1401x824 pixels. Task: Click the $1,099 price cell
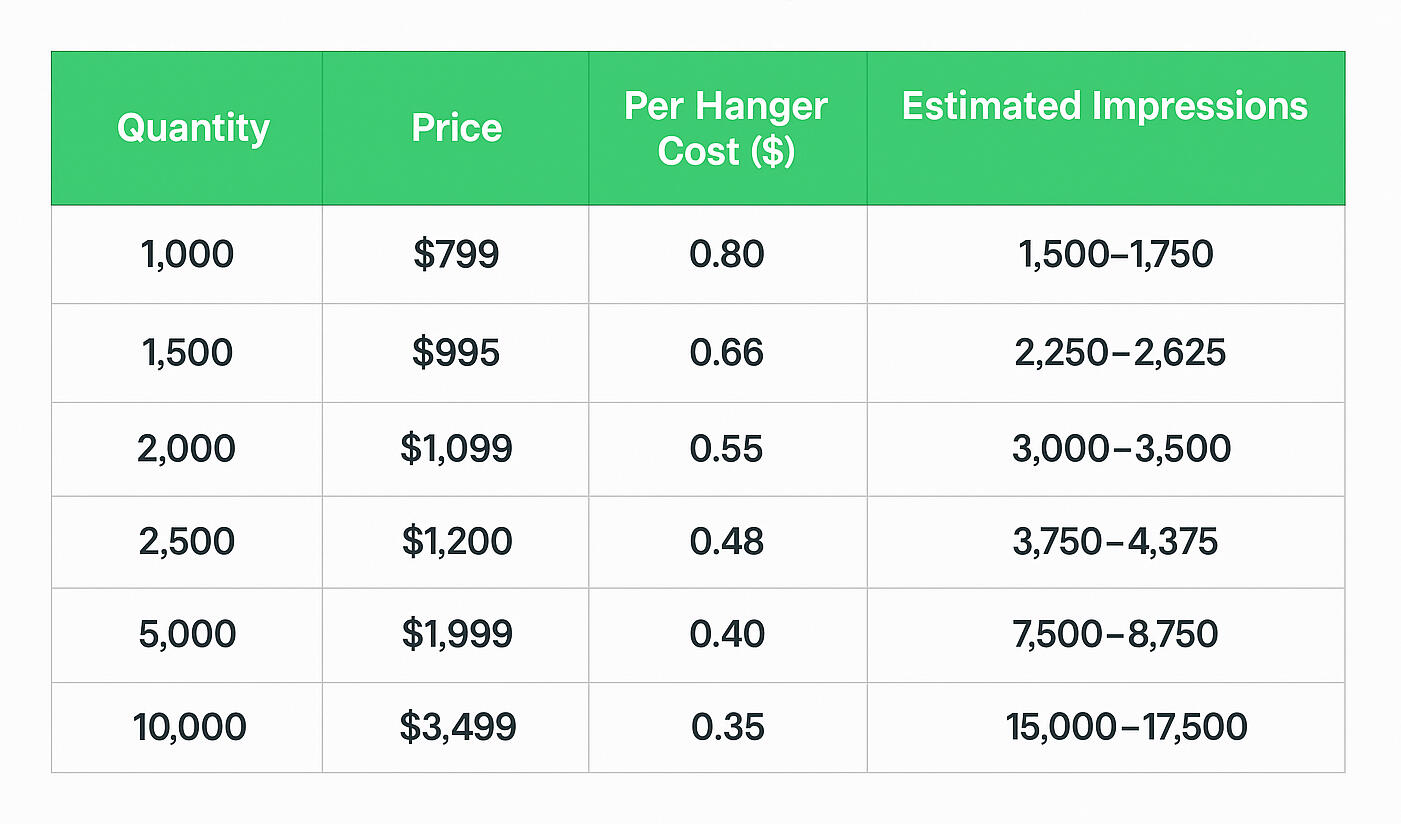(456, 448)
